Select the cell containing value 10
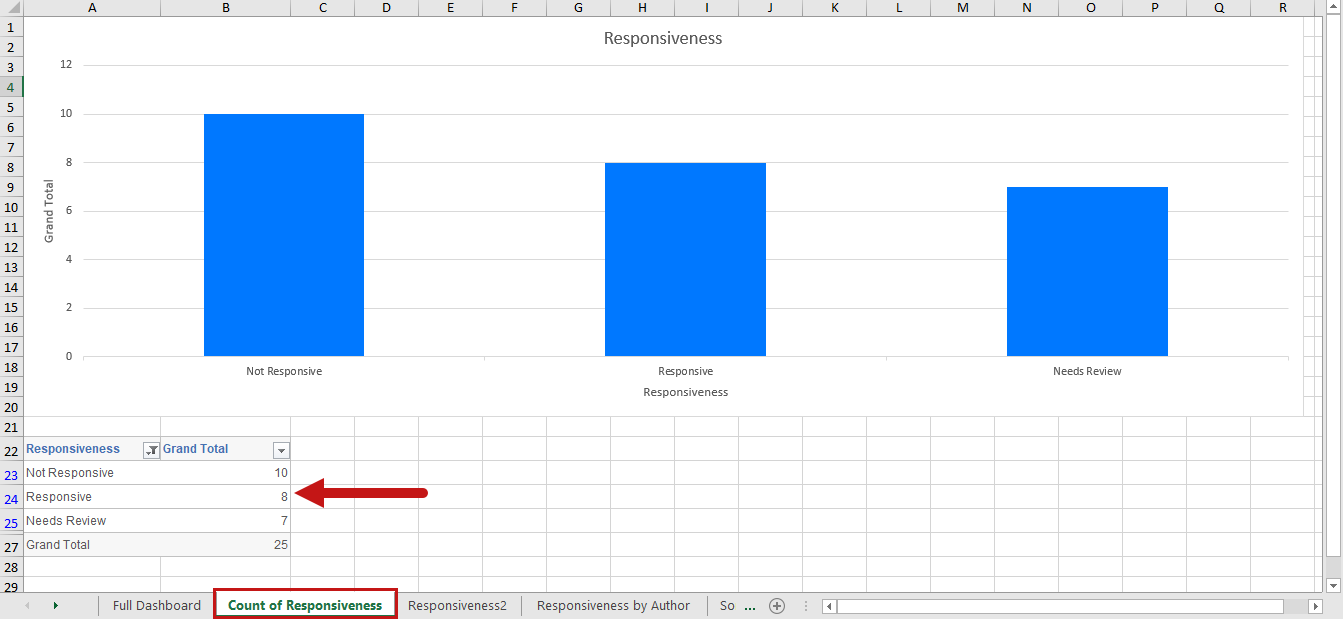Image resolution: width=1343 pixels, height=619 pixels. click(226, 473)
